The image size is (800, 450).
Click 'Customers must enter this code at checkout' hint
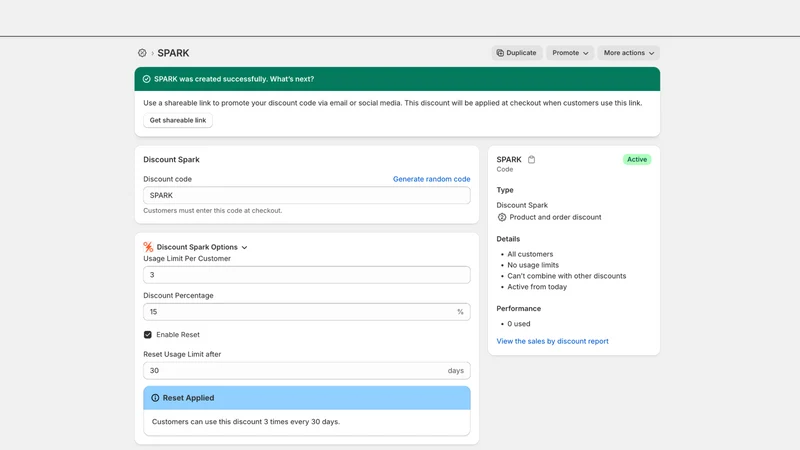click(212, 211)
